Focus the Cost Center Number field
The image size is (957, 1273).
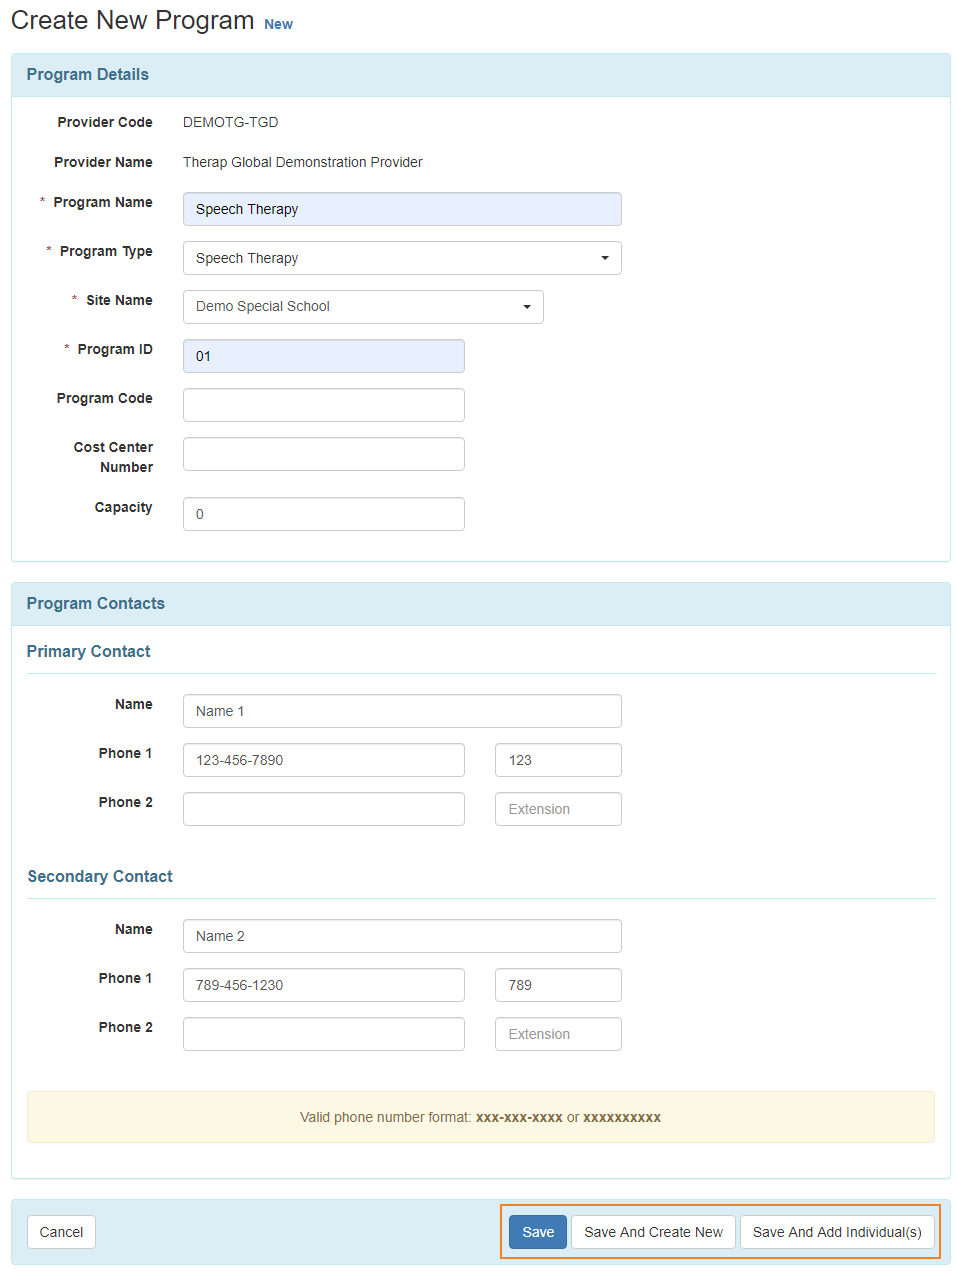(x=324, y=454)
